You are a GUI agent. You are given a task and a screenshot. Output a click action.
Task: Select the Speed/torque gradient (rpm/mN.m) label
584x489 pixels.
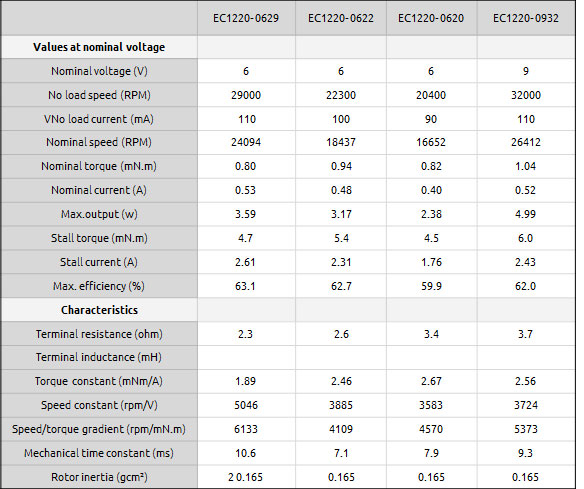click(x=99, y=429)
